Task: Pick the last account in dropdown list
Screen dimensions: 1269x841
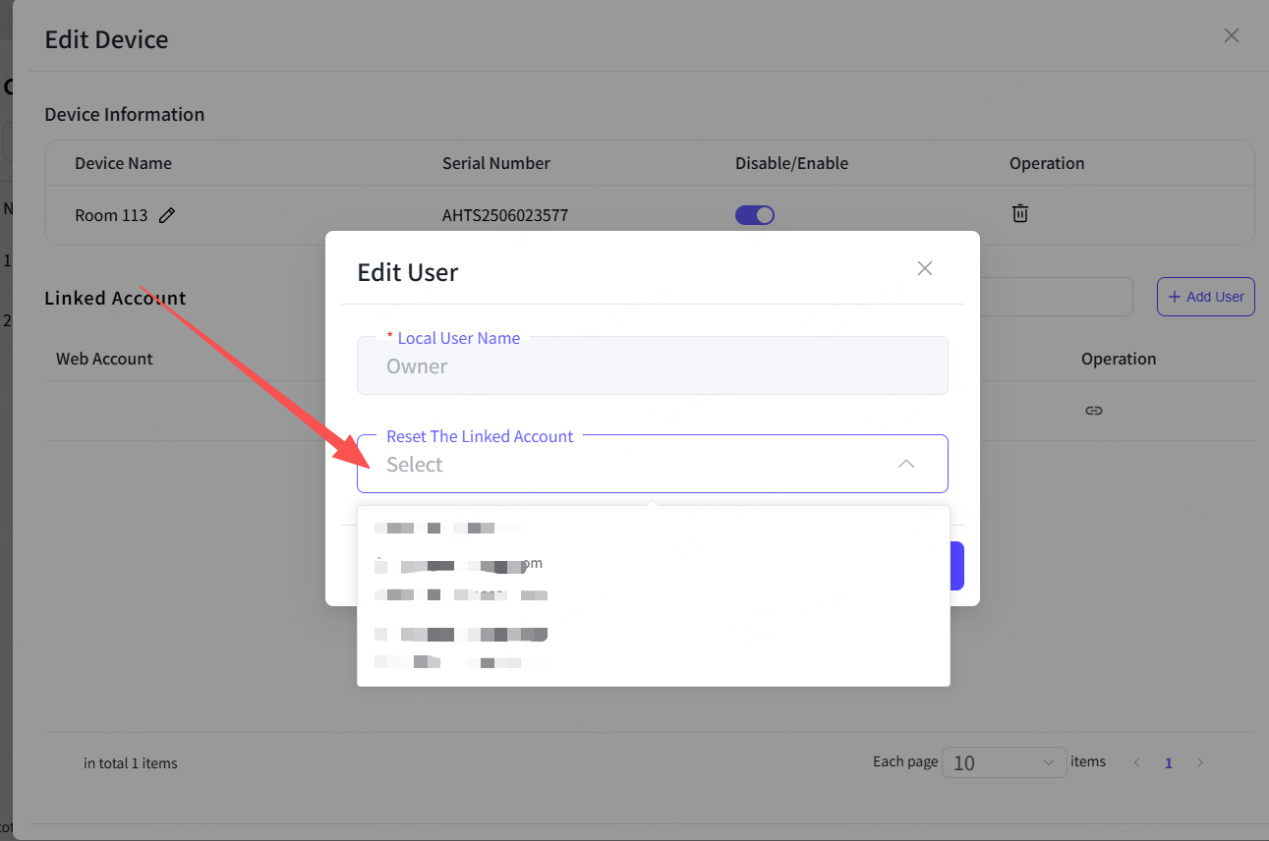Action: click(458, 661)
